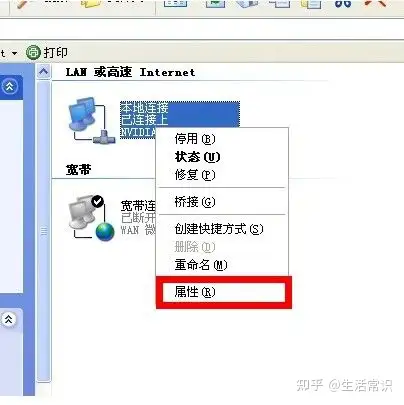This screenshot has width=404, height=405.
Task: Click the 宽带 group header
Action: pos(78,169)
